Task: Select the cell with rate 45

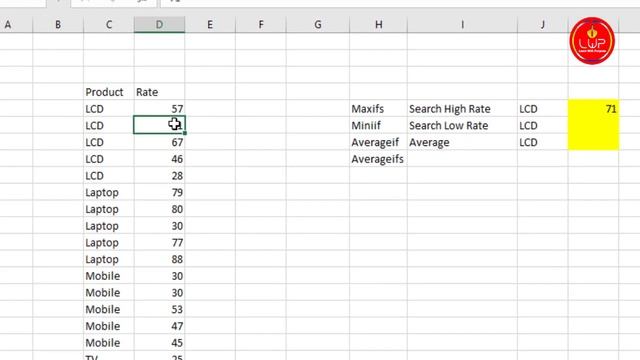Action: 159,342
